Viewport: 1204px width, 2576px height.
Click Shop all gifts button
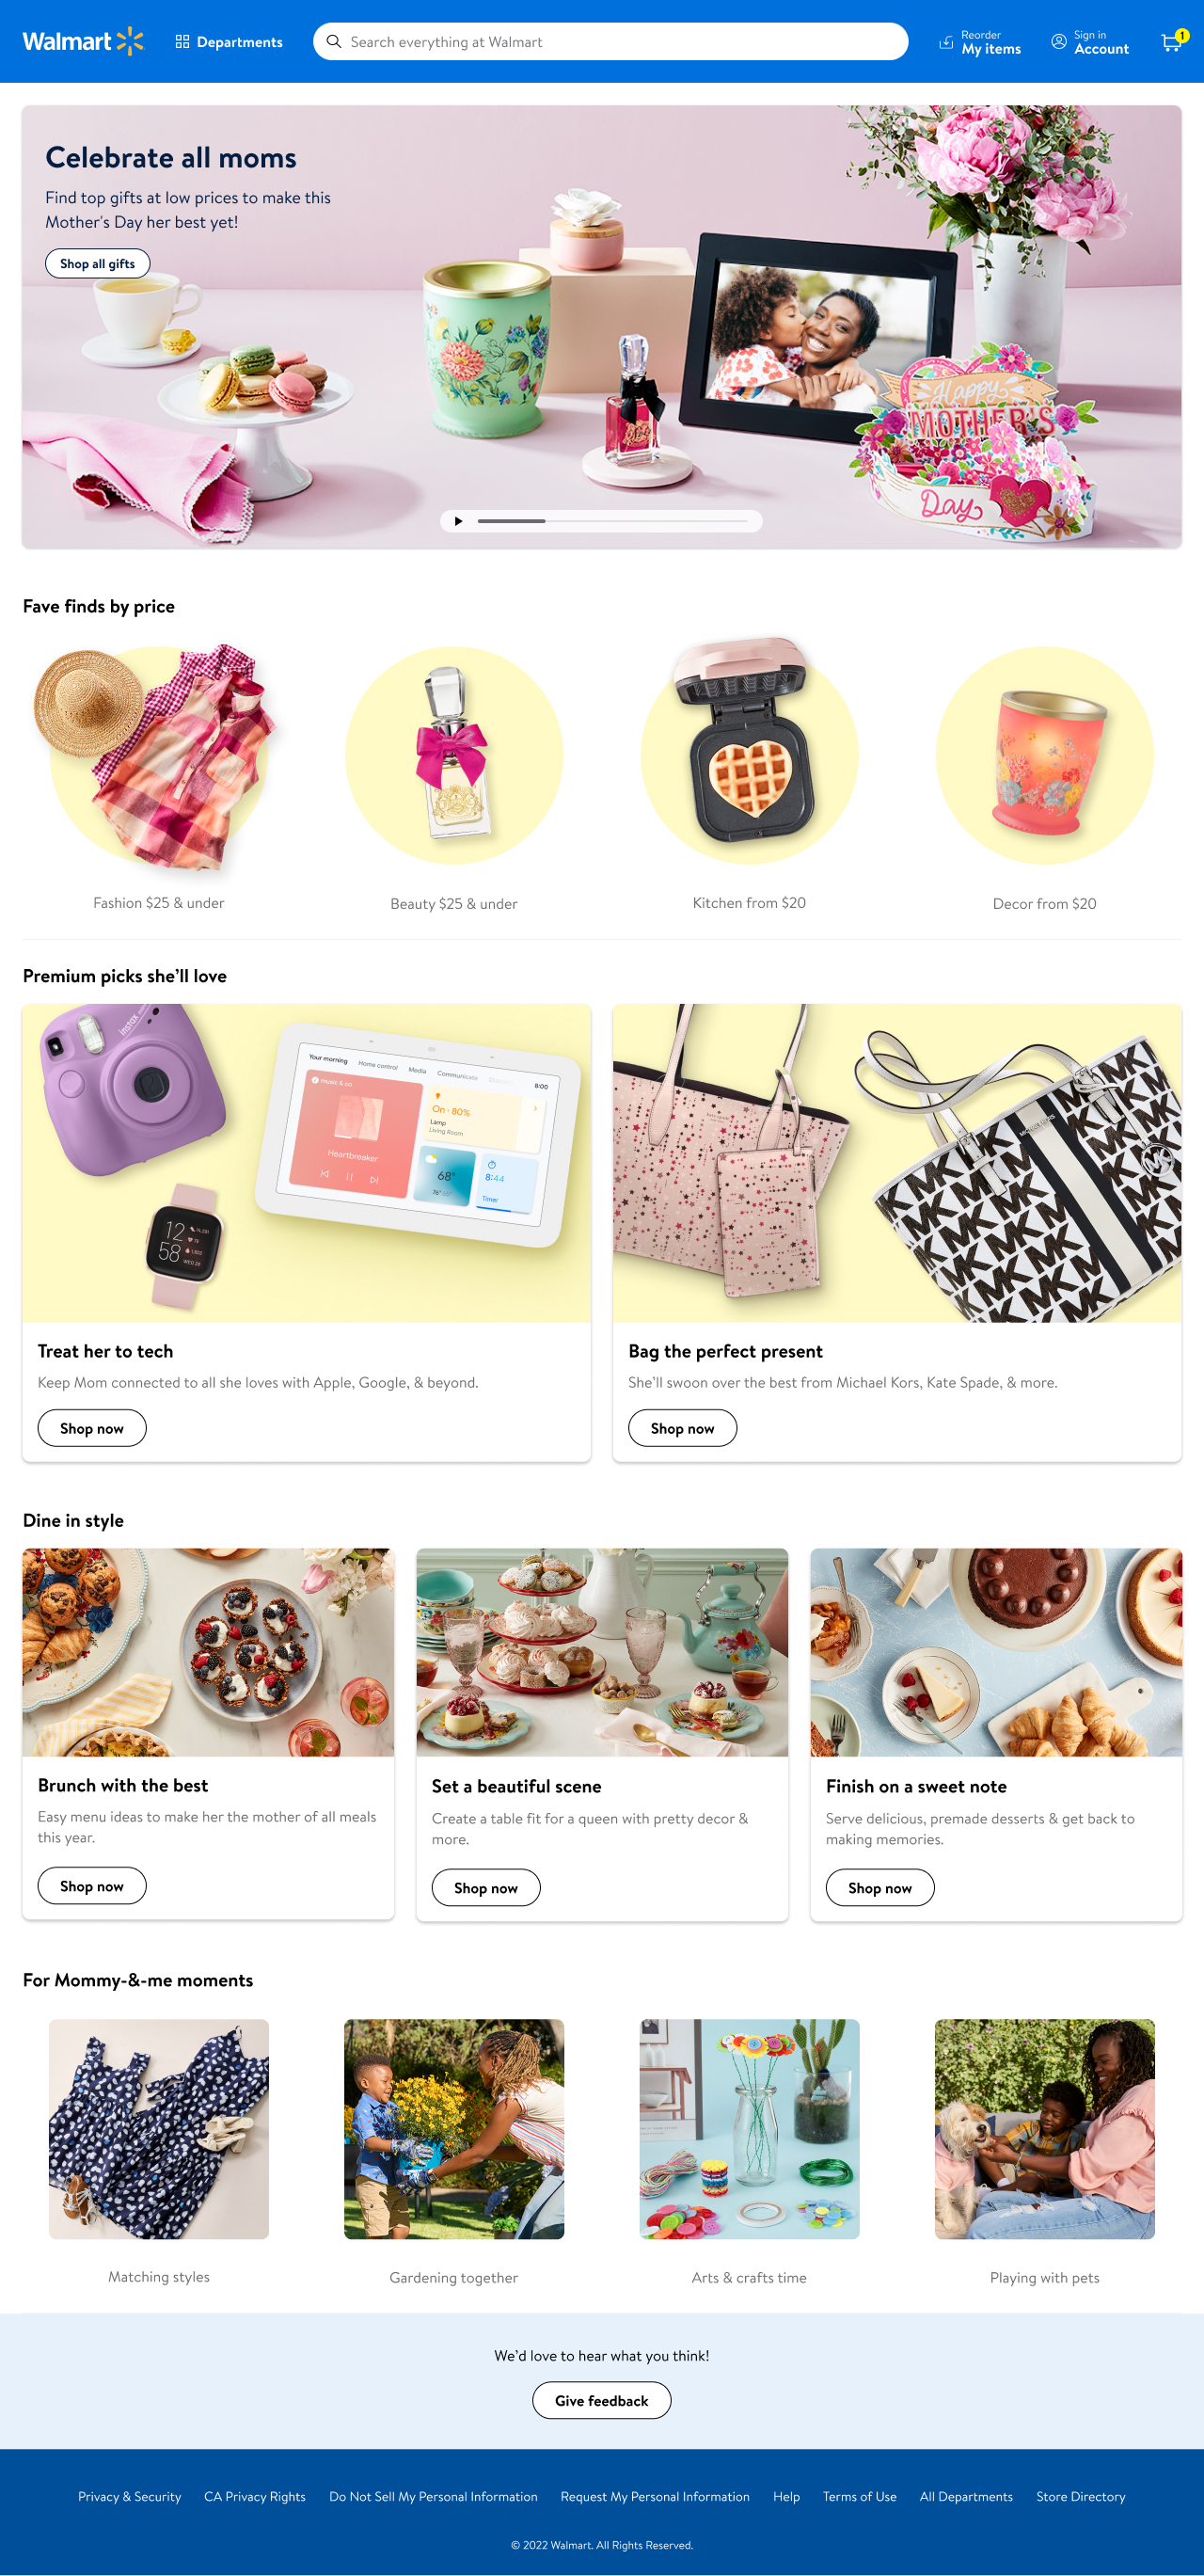coord(97,263)
